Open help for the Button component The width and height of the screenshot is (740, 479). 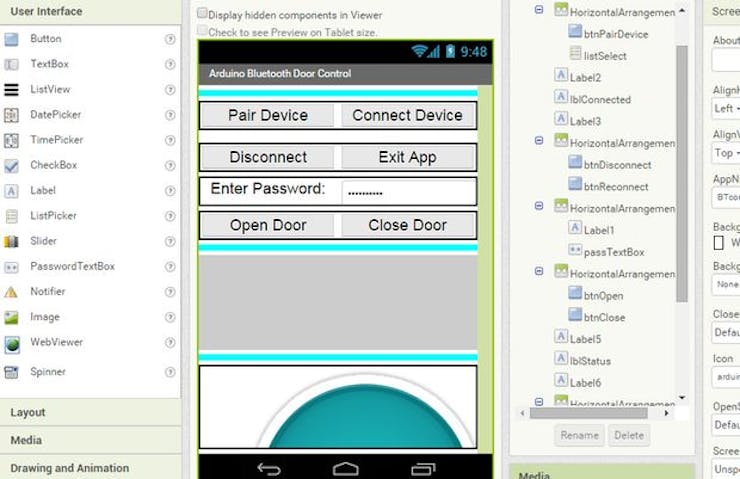click(170, 39)
